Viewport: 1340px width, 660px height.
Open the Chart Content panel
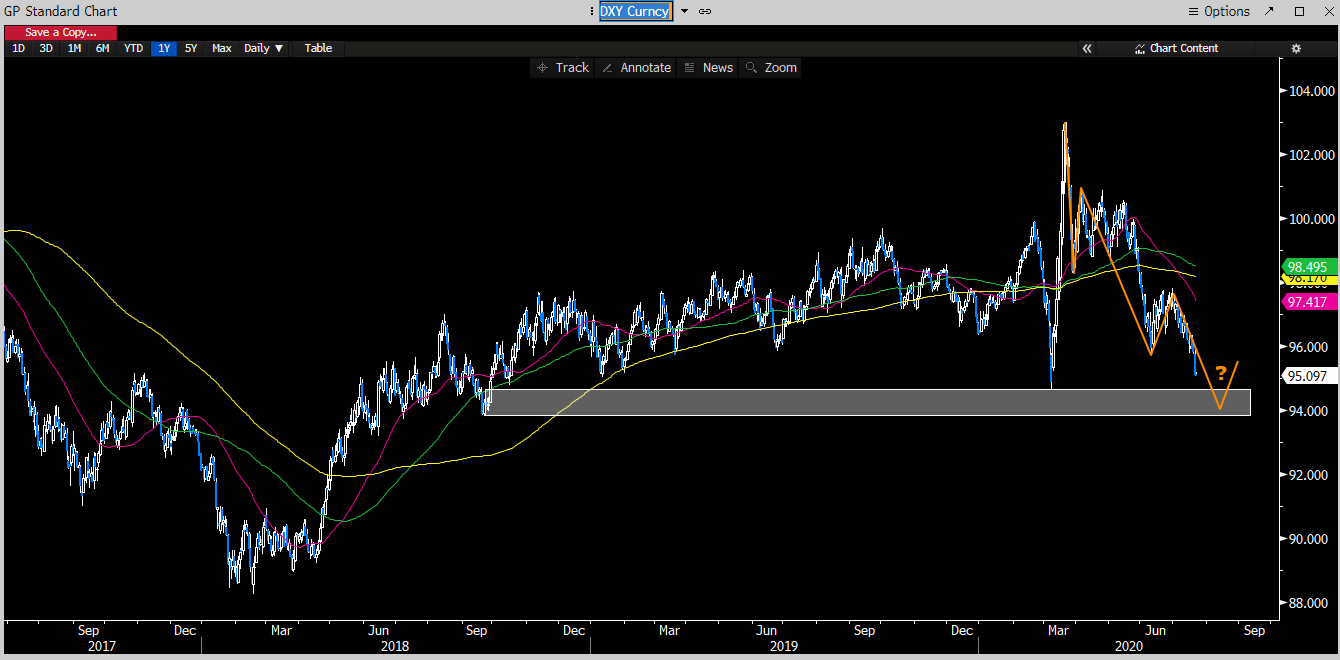[1177, 48]
